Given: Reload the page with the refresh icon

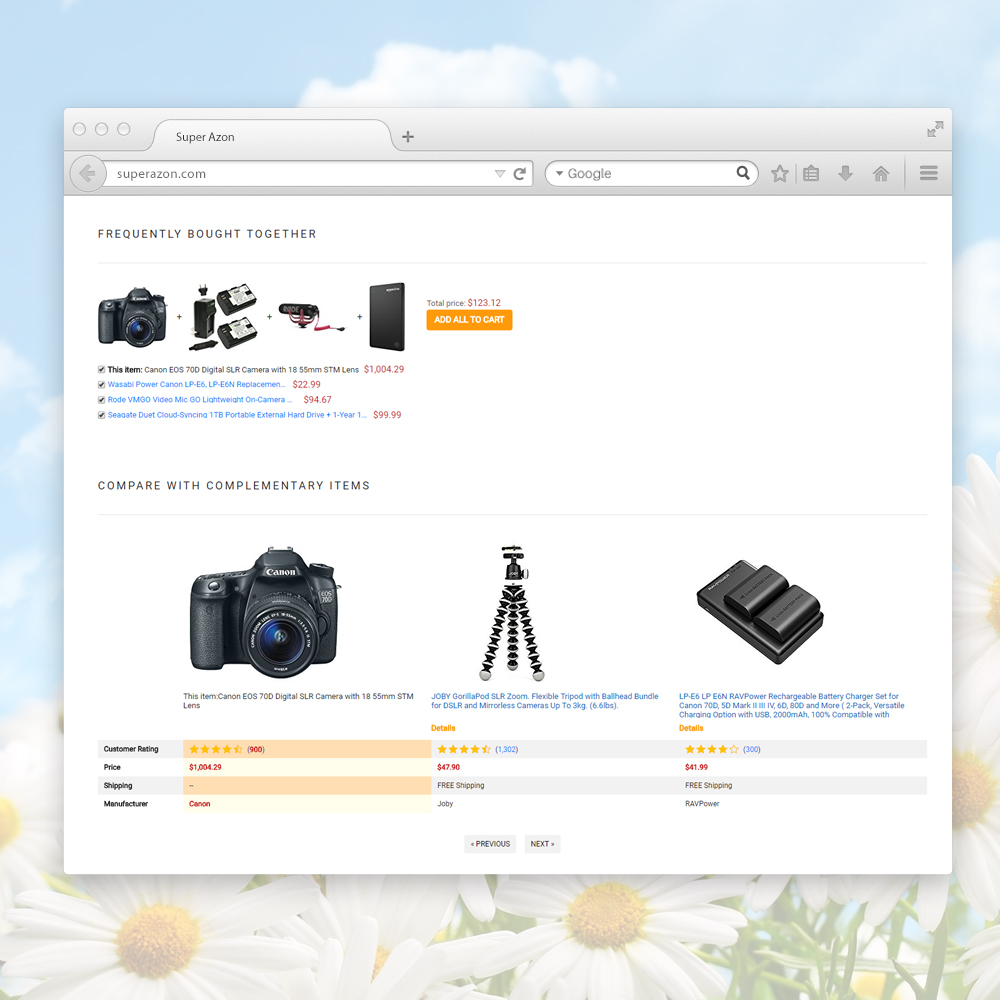Looking at the screenshot, I should point(520,173).
